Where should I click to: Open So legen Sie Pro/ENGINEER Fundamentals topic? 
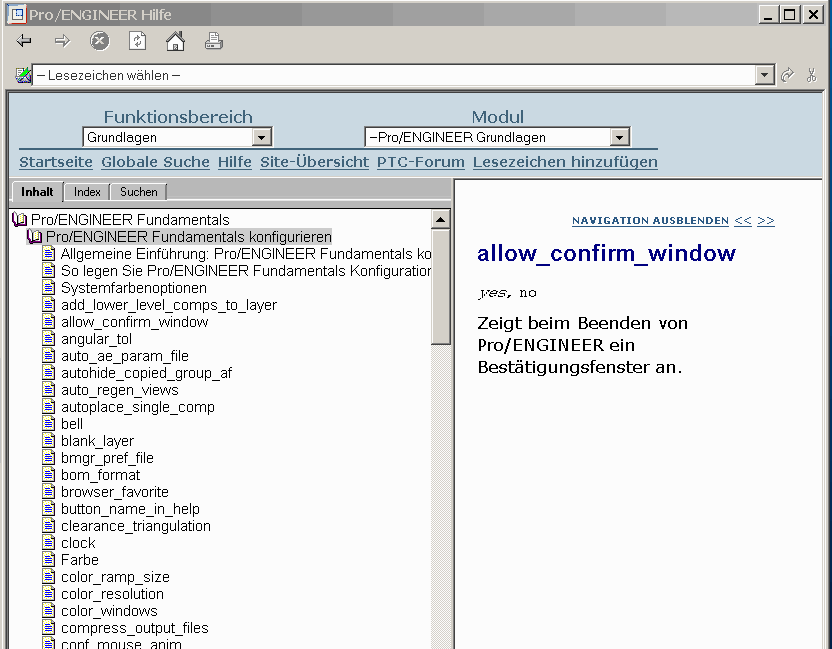246,271
